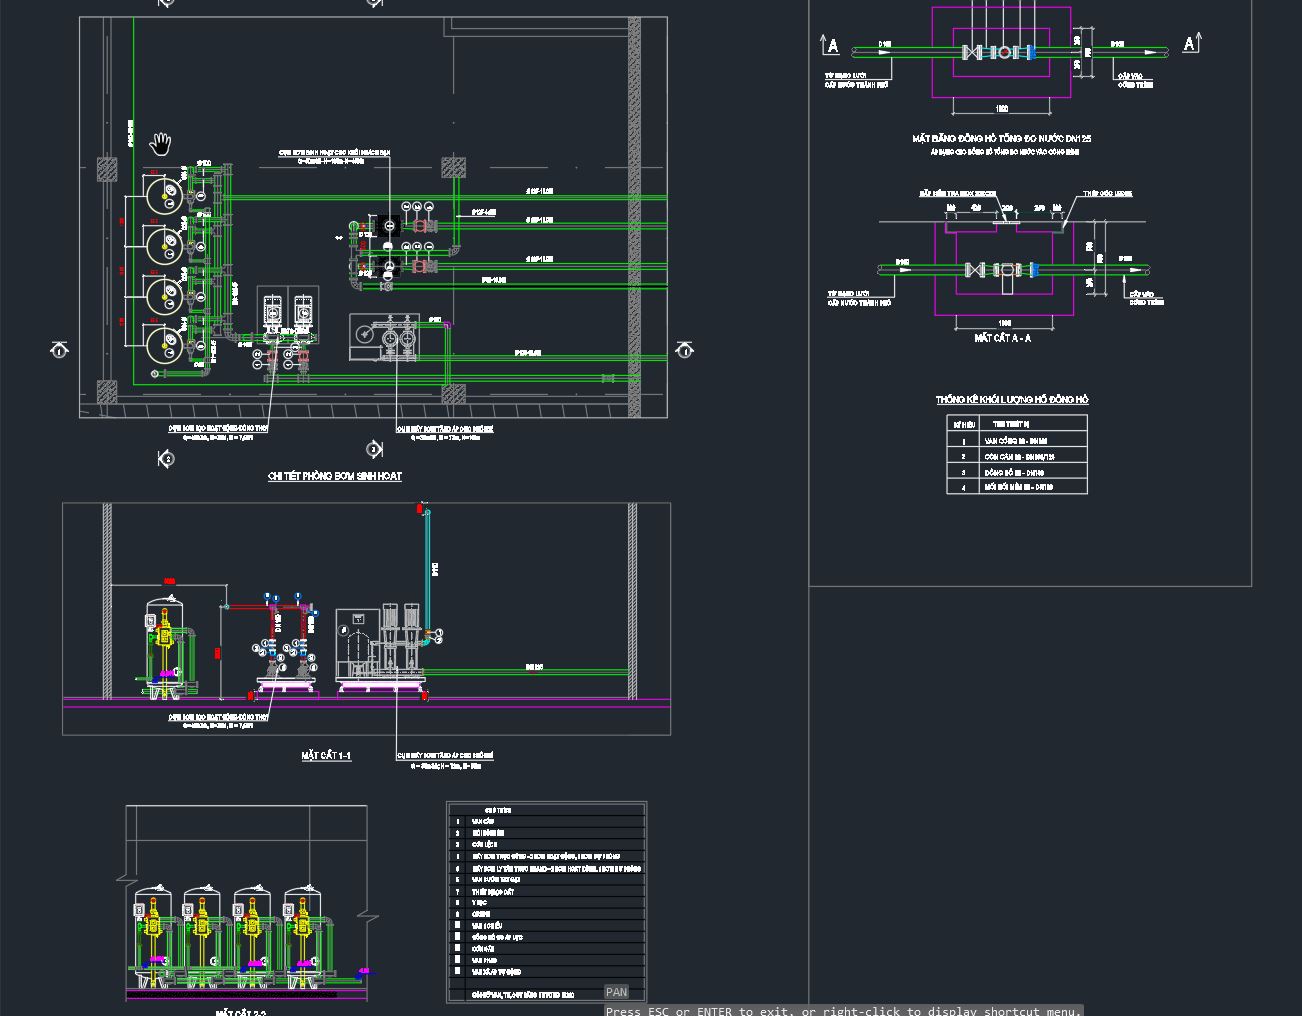The height and width of the screenshot is (1016, 1302).
Task: Select row 3 'ĐỒNG HỒ' in quantity table
Action: (x=1016, y=471)
